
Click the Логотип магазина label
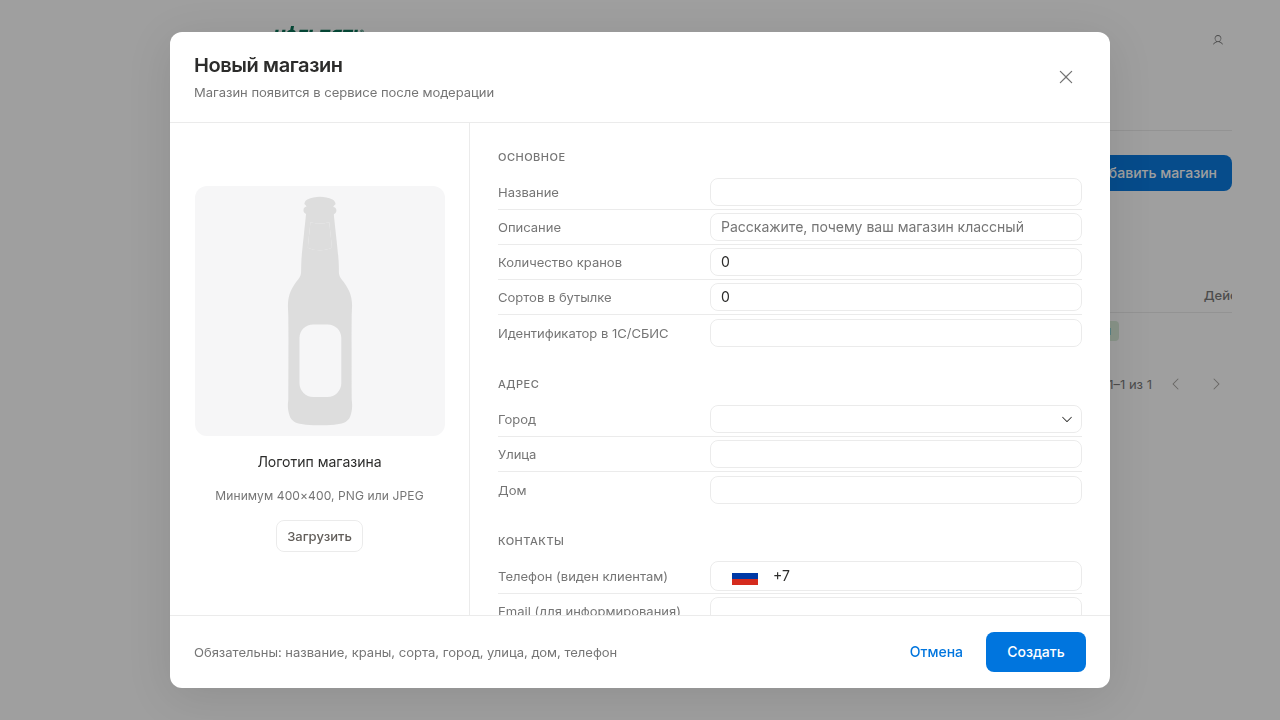pyautogui.click(x=320, y=462)
